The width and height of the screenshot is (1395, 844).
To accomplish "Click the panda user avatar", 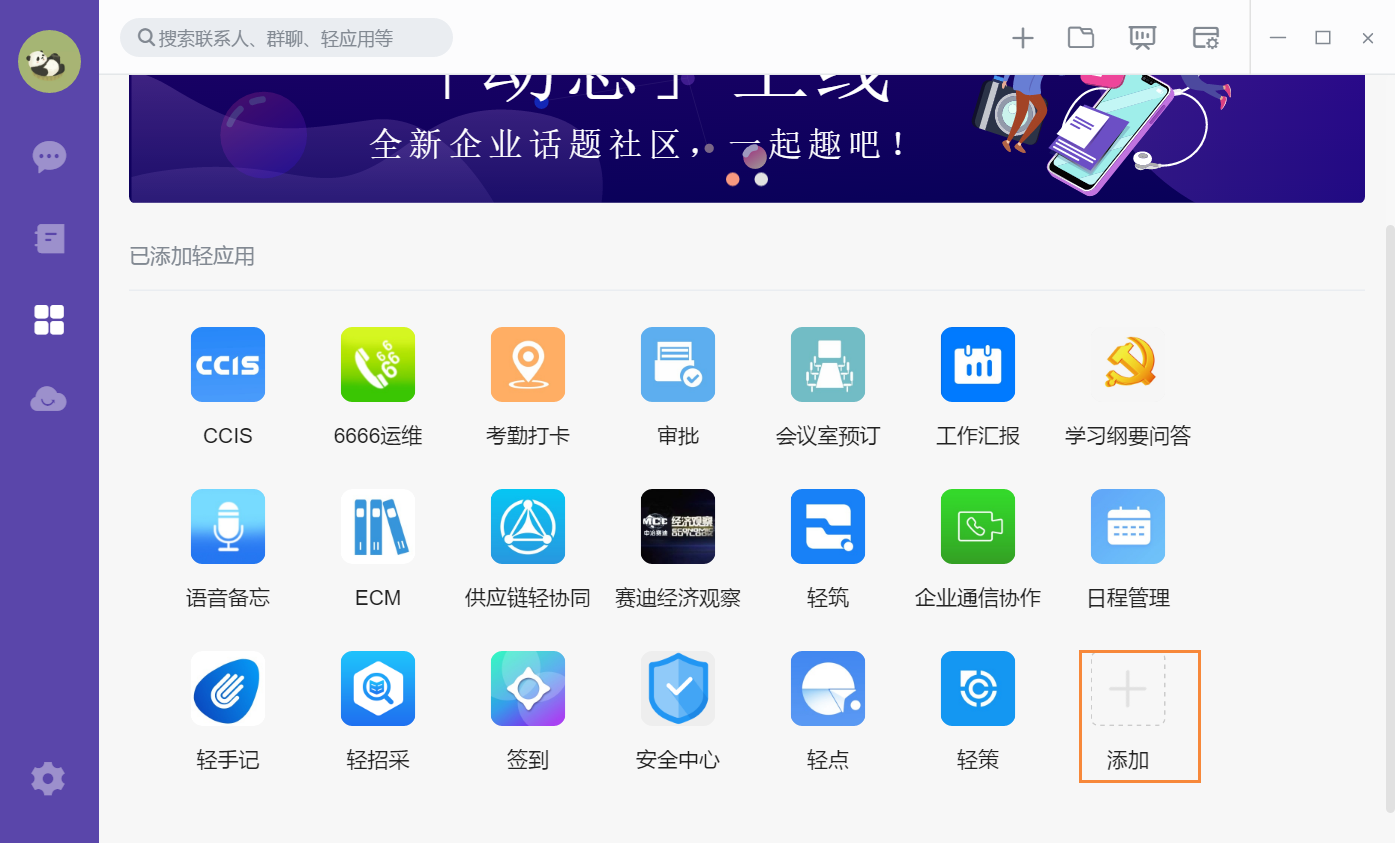I will click(x=49, y=61).
